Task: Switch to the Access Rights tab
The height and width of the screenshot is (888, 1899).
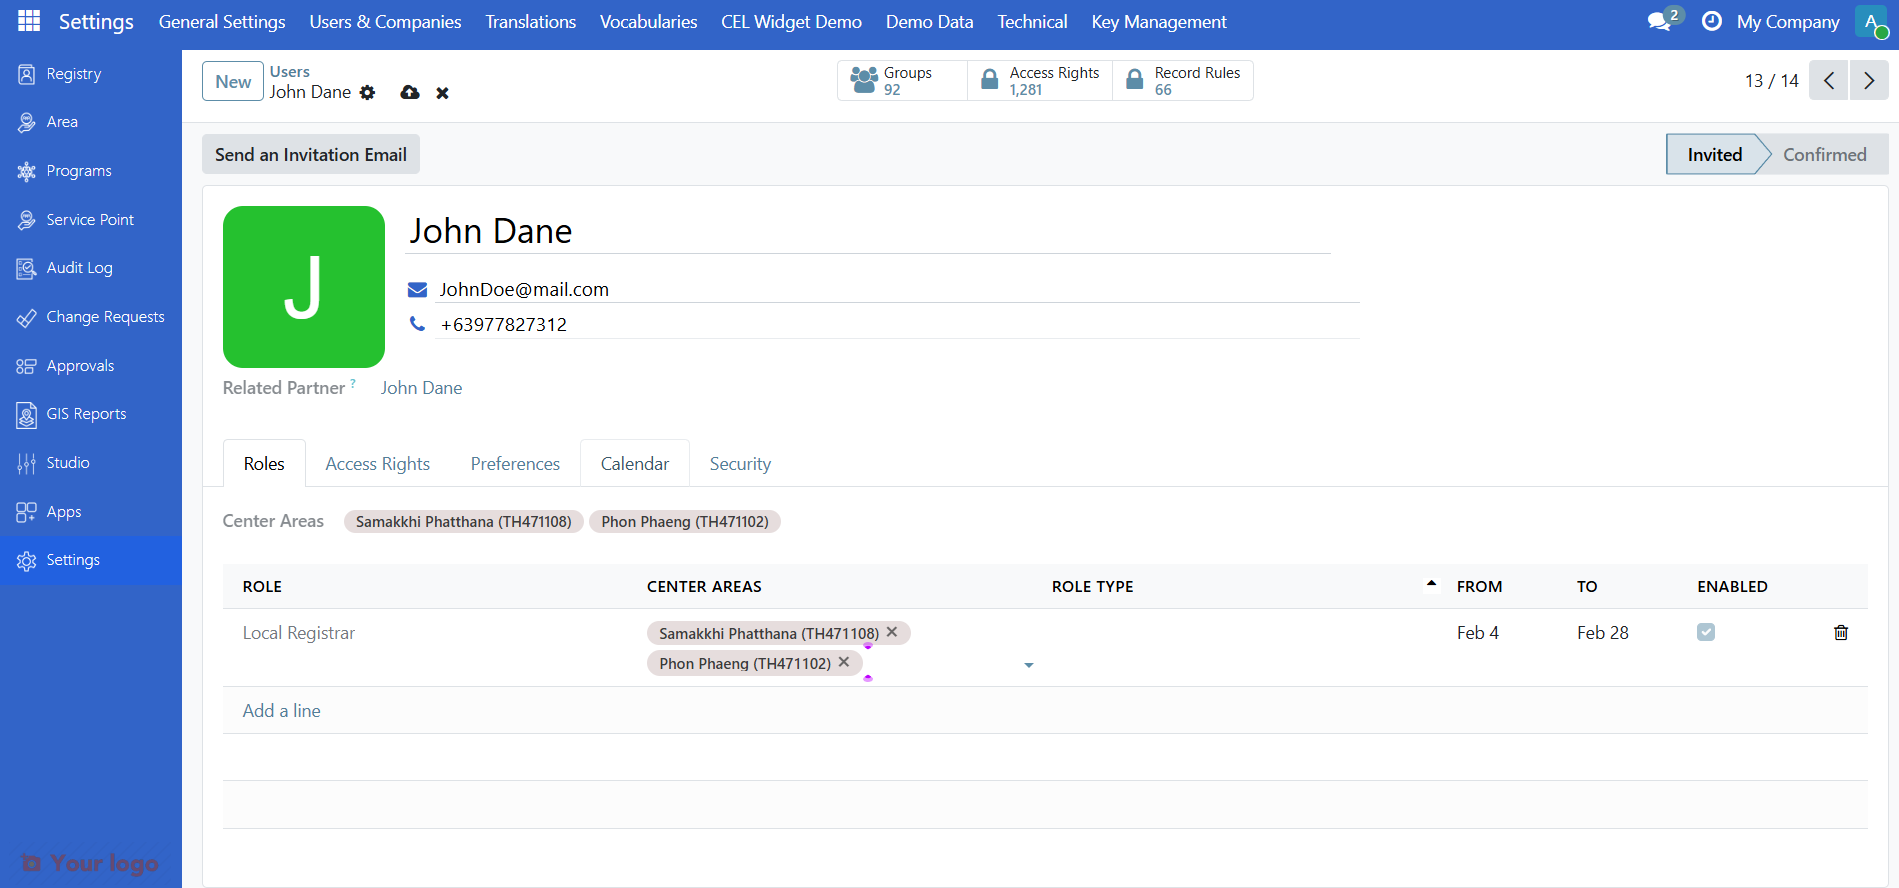Action: point(377,464)
